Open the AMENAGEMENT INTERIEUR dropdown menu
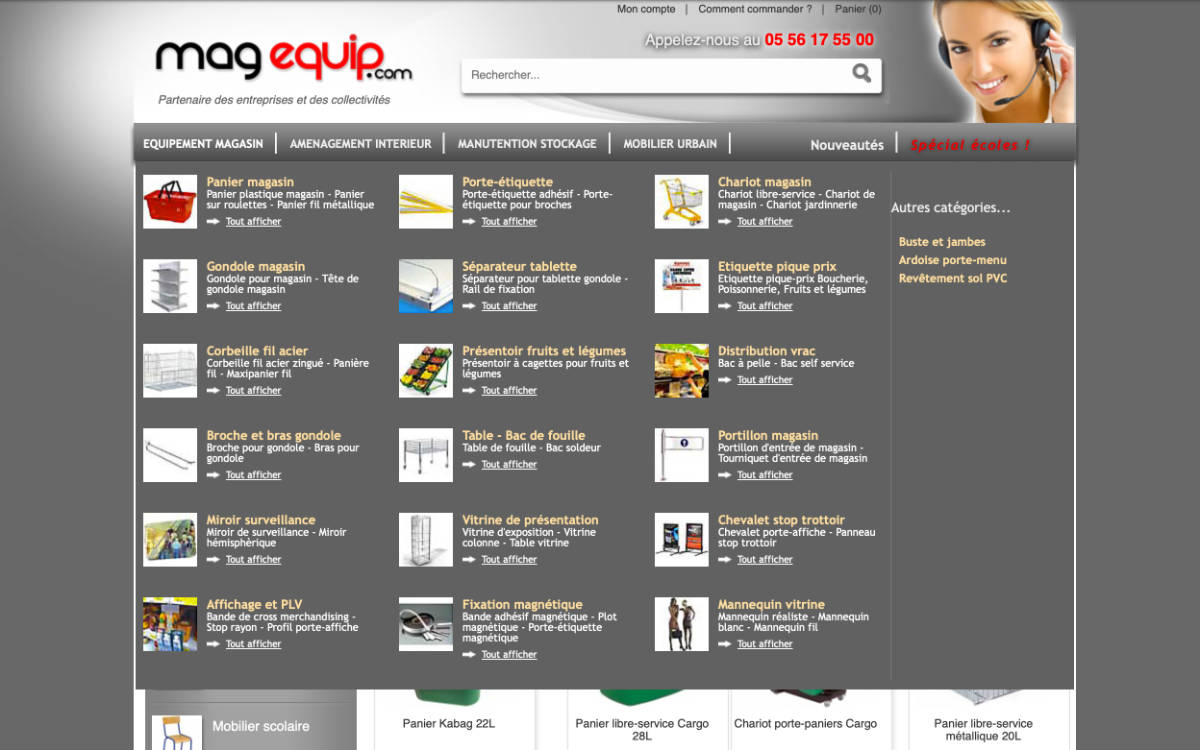The width and height of the screenshot is (1200, 750). (360, 143)
